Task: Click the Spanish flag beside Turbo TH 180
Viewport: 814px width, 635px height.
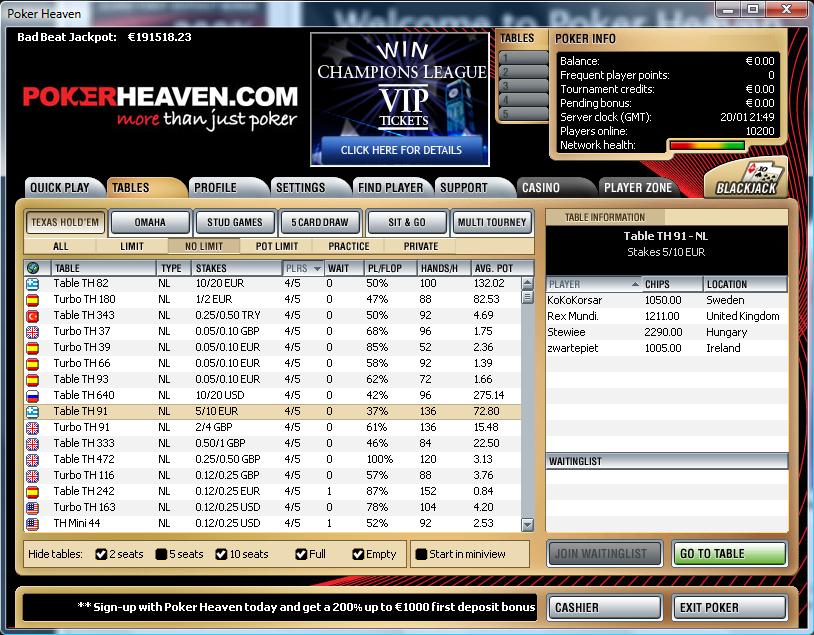Action: click(x=32, y=300)
